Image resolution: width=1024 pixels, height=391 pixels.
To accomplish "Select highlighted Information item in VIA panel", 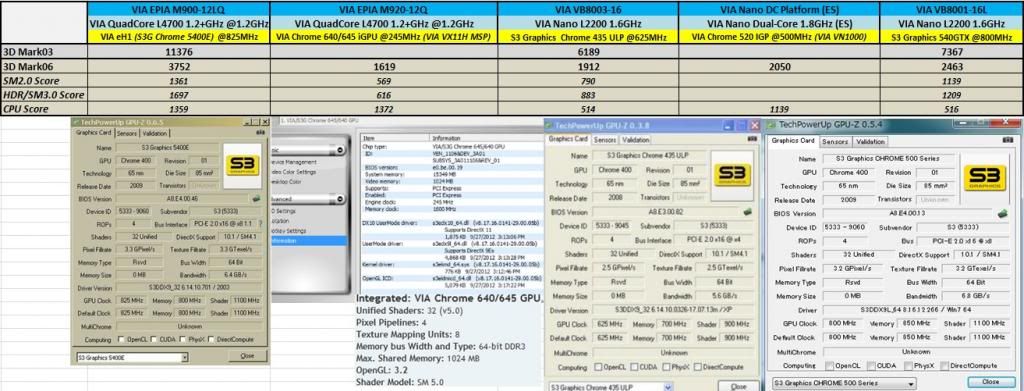I will [309, 240].
